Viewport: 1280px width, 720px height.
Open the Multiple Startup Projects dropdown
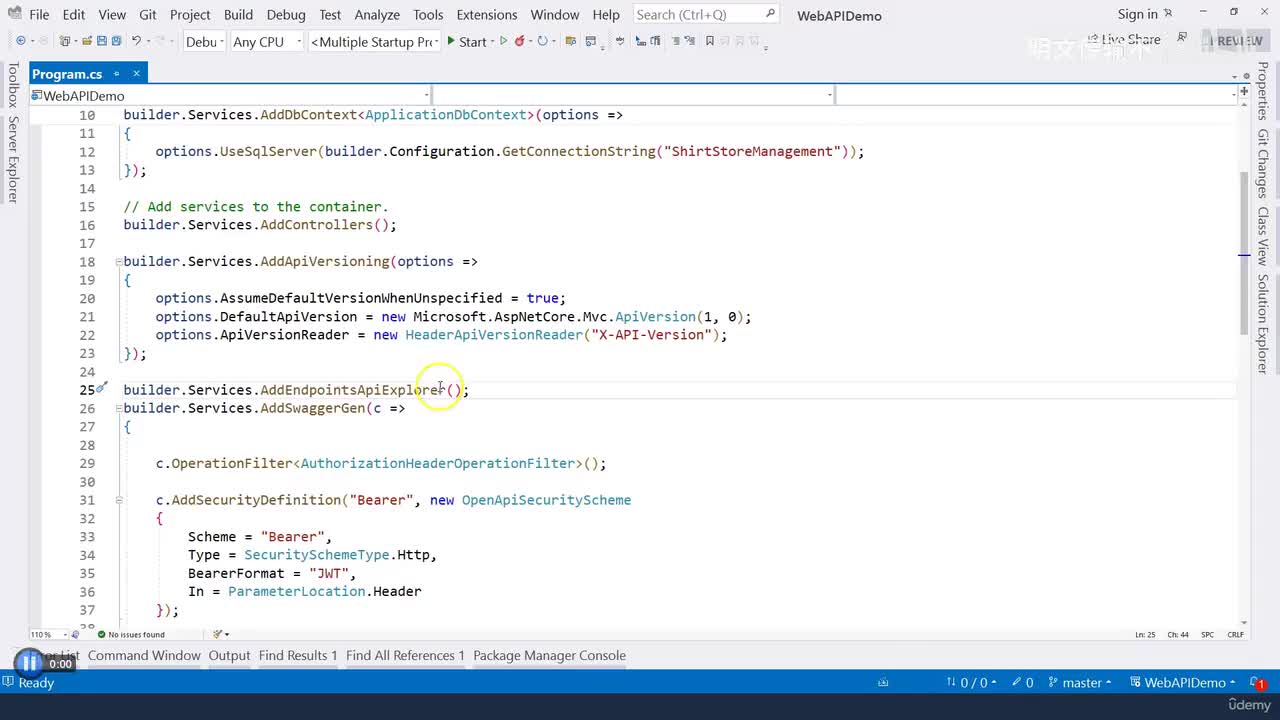point(375,41)
